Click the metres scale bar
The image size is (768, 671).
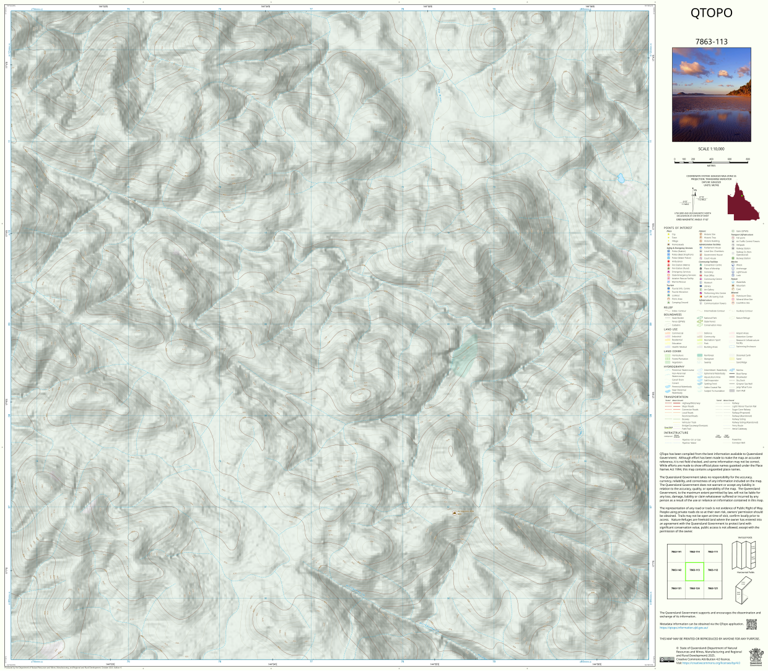[711, 160]
